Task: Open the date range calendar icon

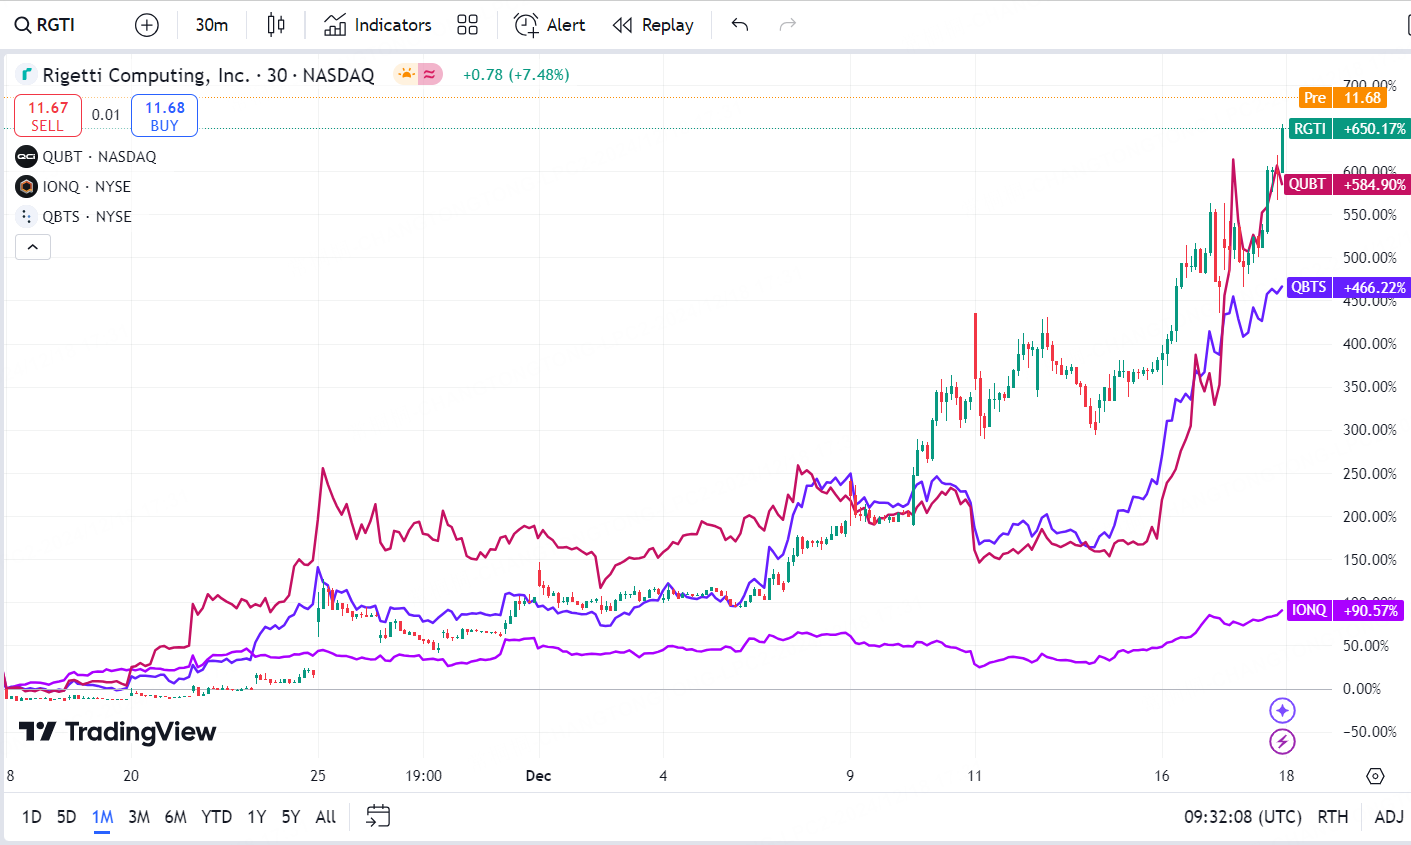Action: coord(377,816)
